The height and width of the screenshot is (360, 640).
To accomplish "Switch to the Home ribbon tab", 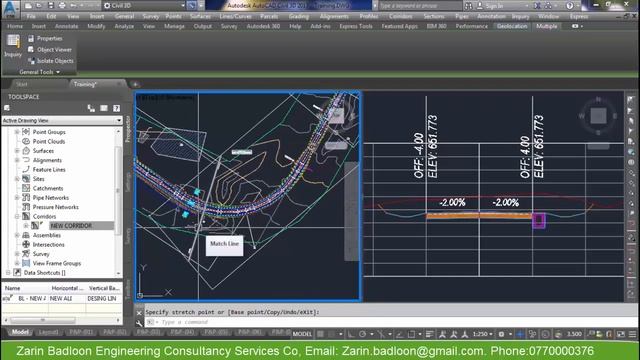I will click(15, 26).
